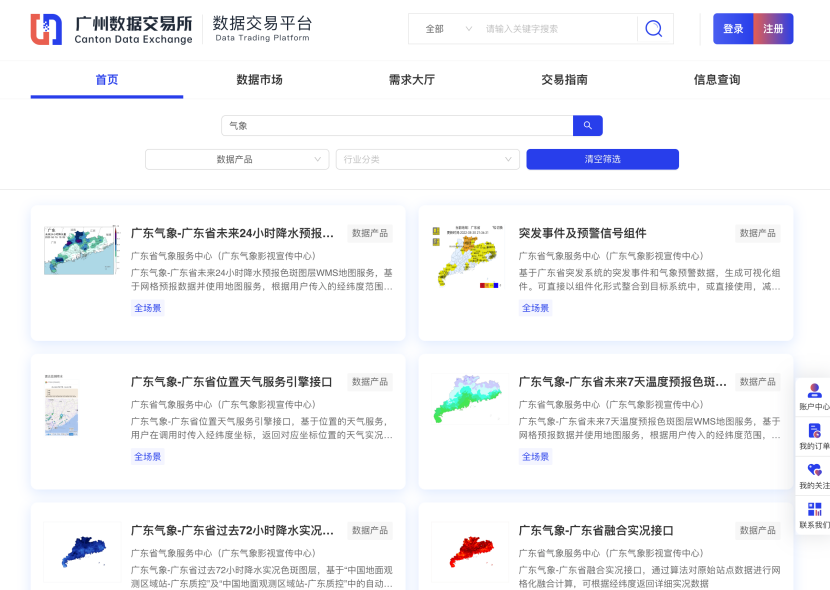Click 全场景 tag on 24小时降水预报 card

point(148,308)
